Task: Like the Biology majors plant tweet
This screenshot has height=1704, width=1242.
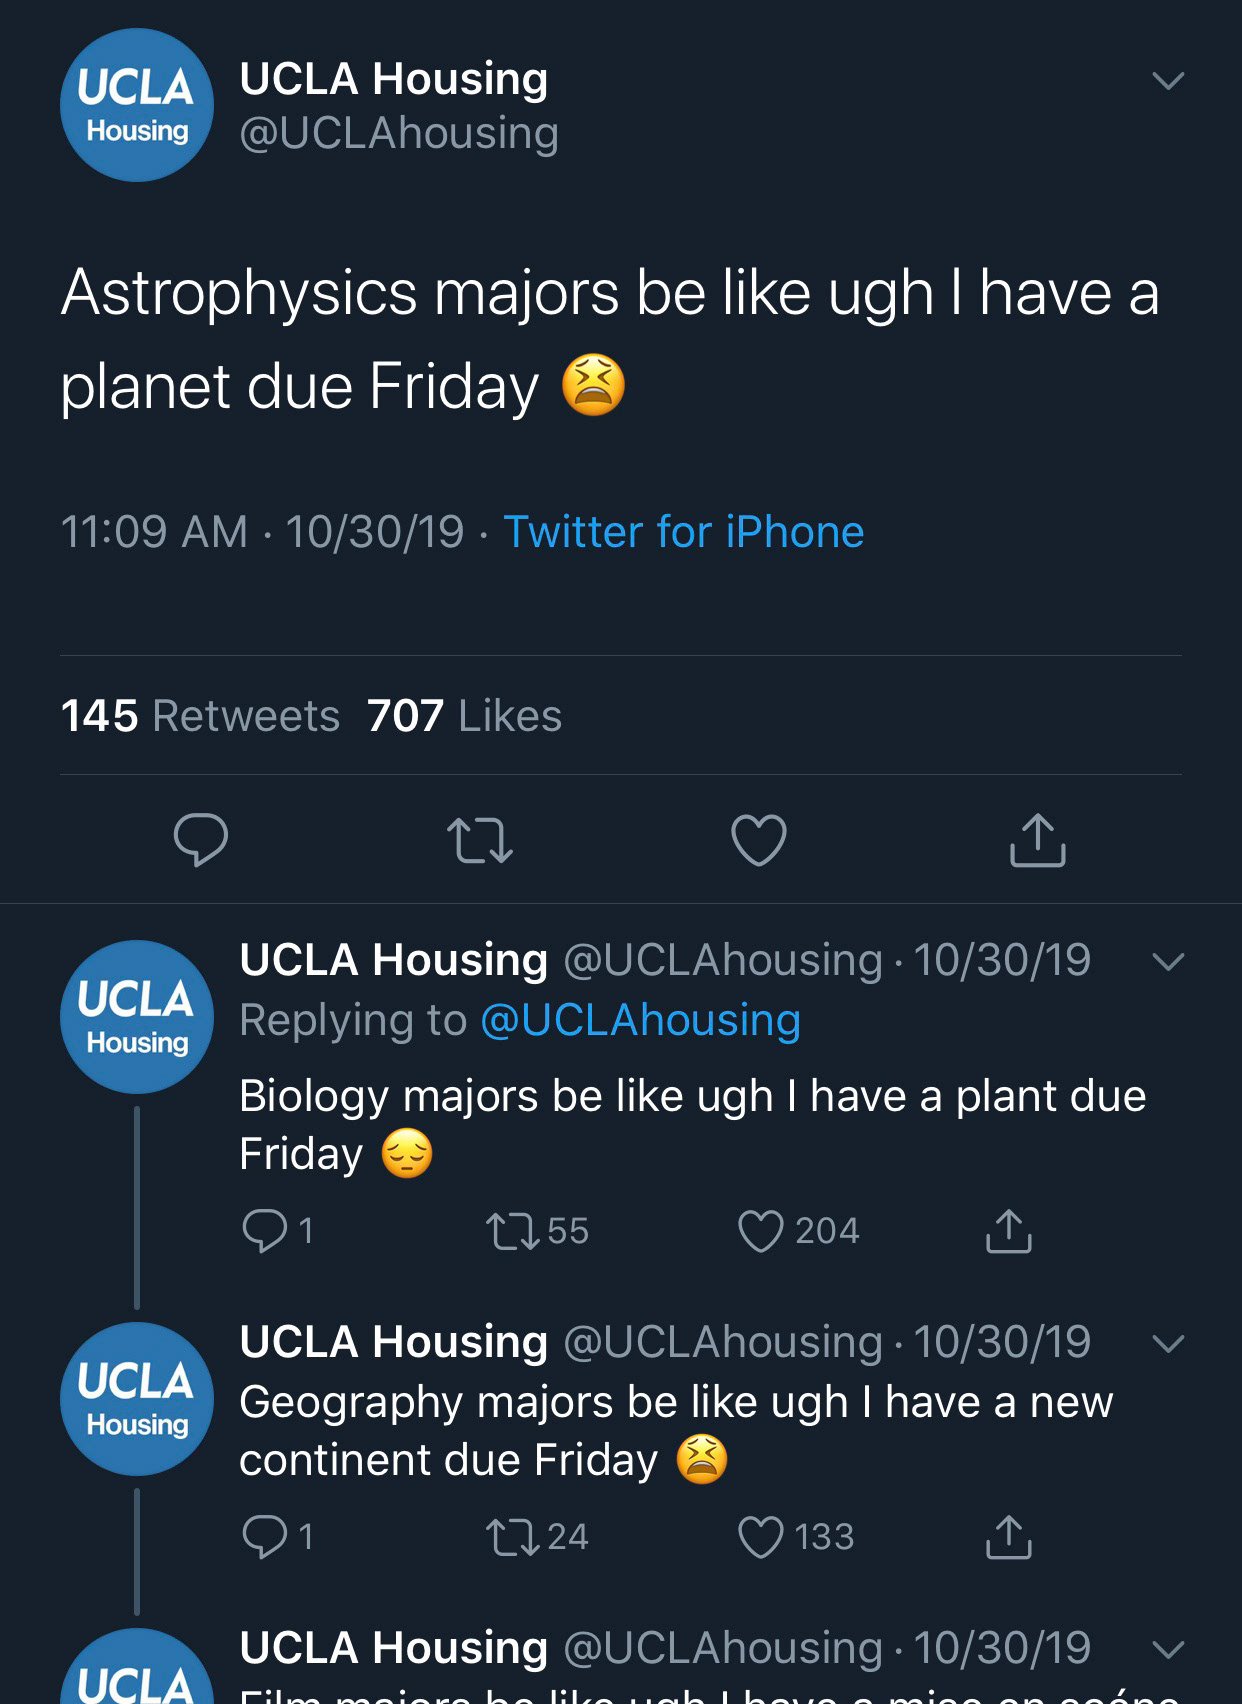Action: point(760,1231)
